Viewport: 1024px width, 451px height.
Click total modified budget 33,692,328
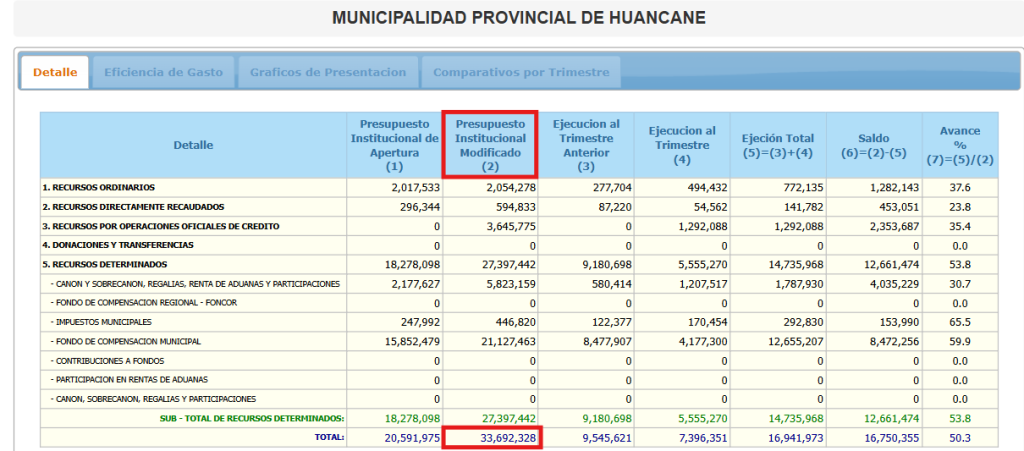tap(509, 438)
